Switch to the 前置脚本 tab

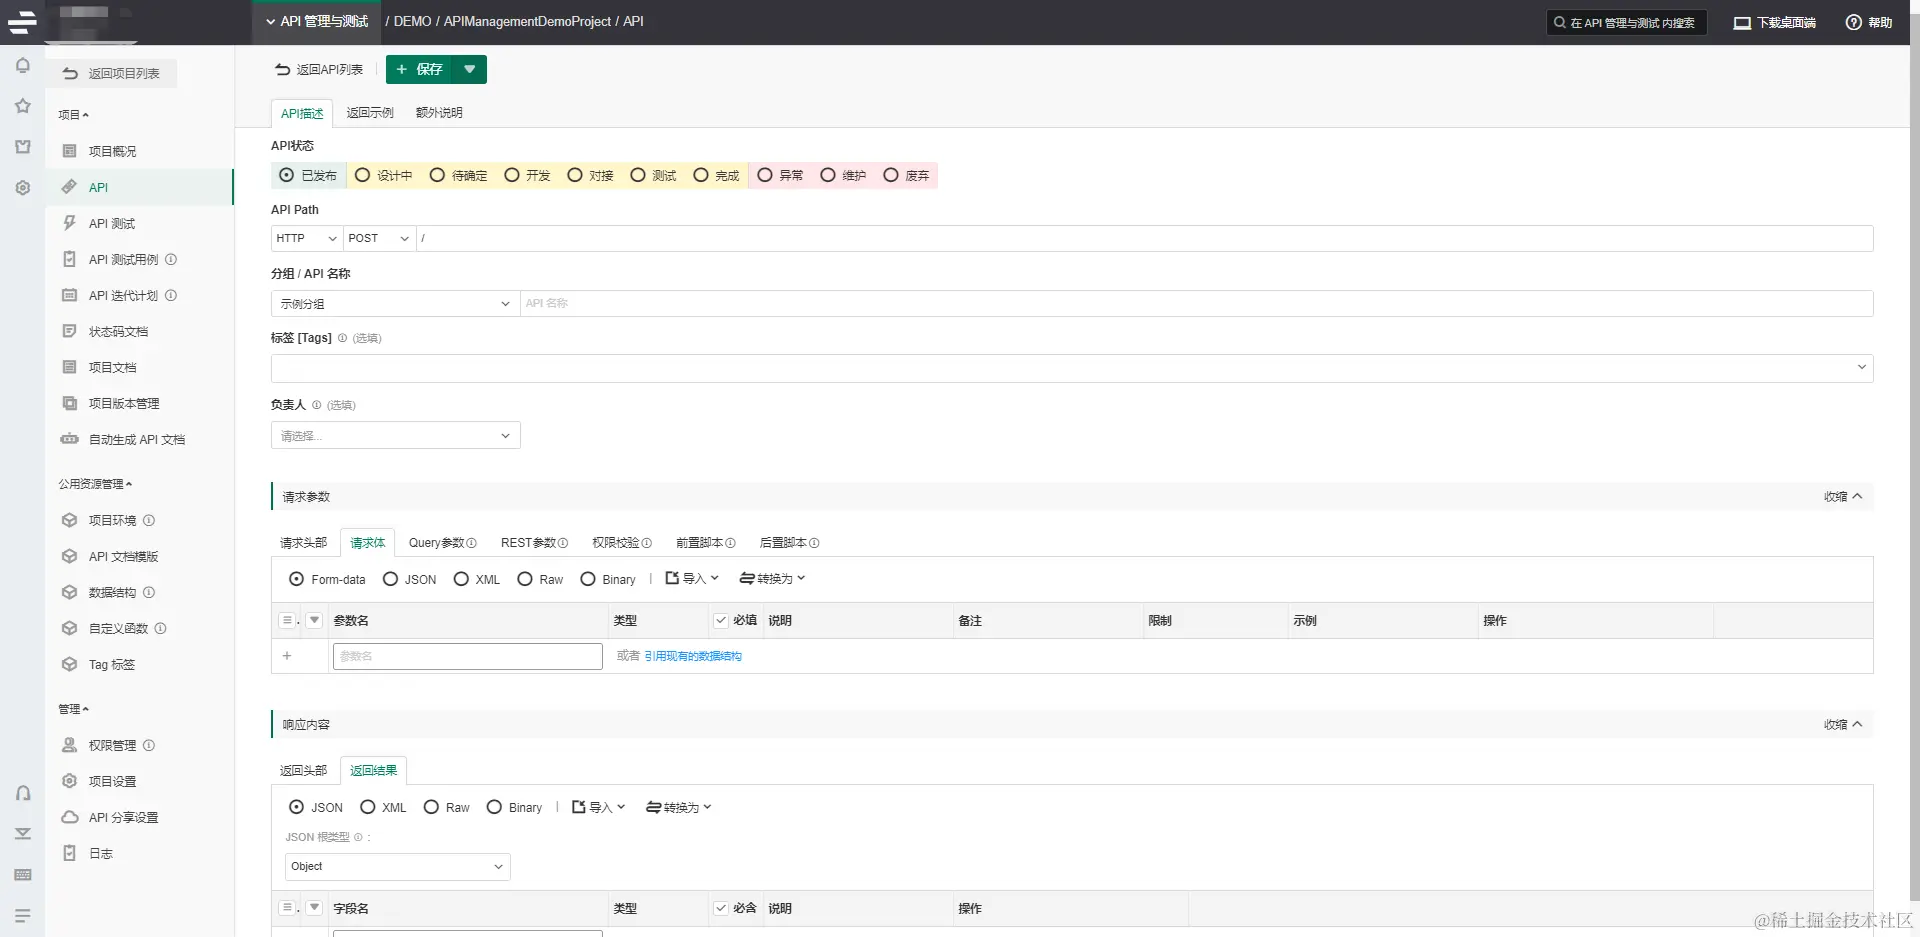coord(705,543)
